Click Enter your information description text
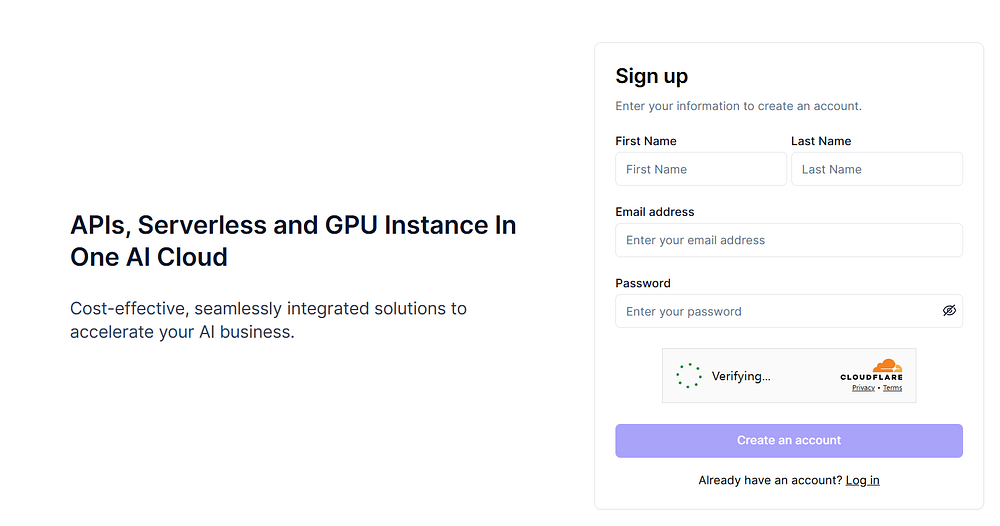1000x526 pixels. (738, 106)
